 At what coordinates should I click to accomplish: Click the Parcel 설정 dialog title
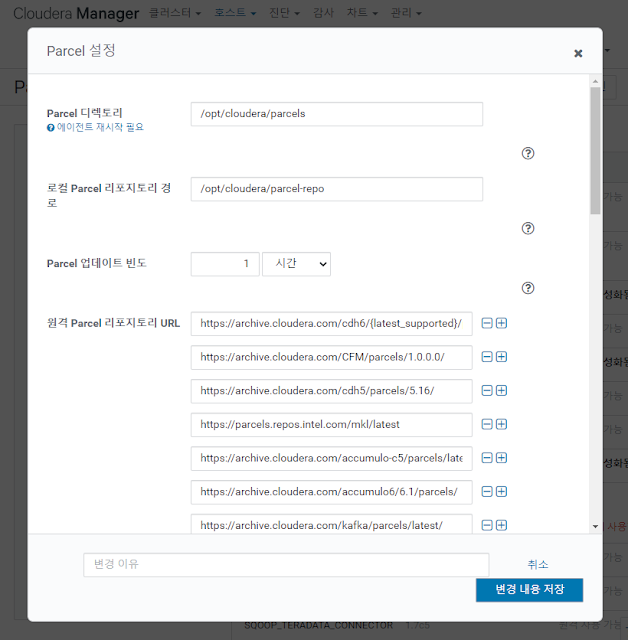point(81,51)
